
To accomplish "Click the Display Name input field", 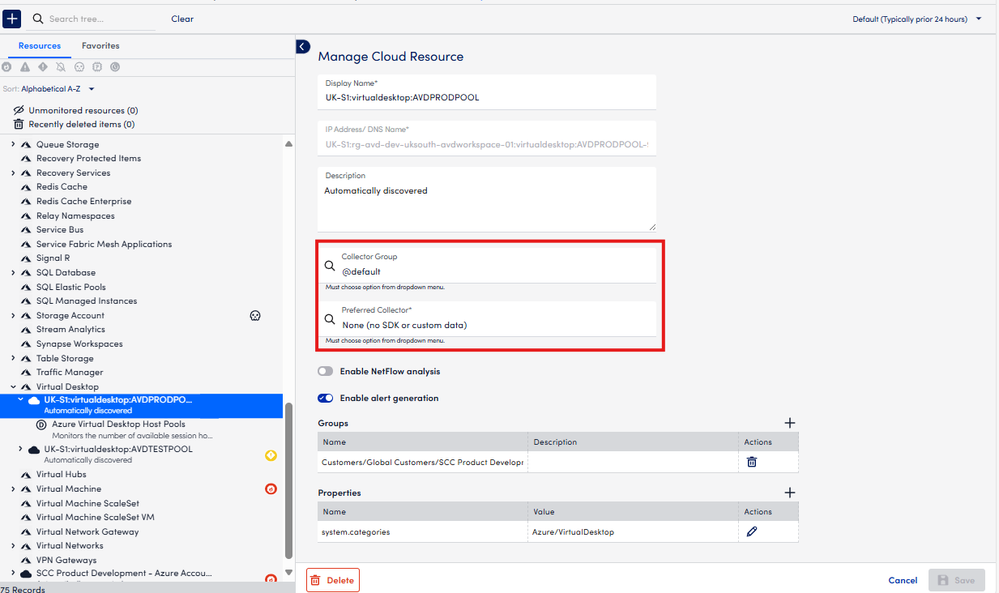I will coord(487,99).
